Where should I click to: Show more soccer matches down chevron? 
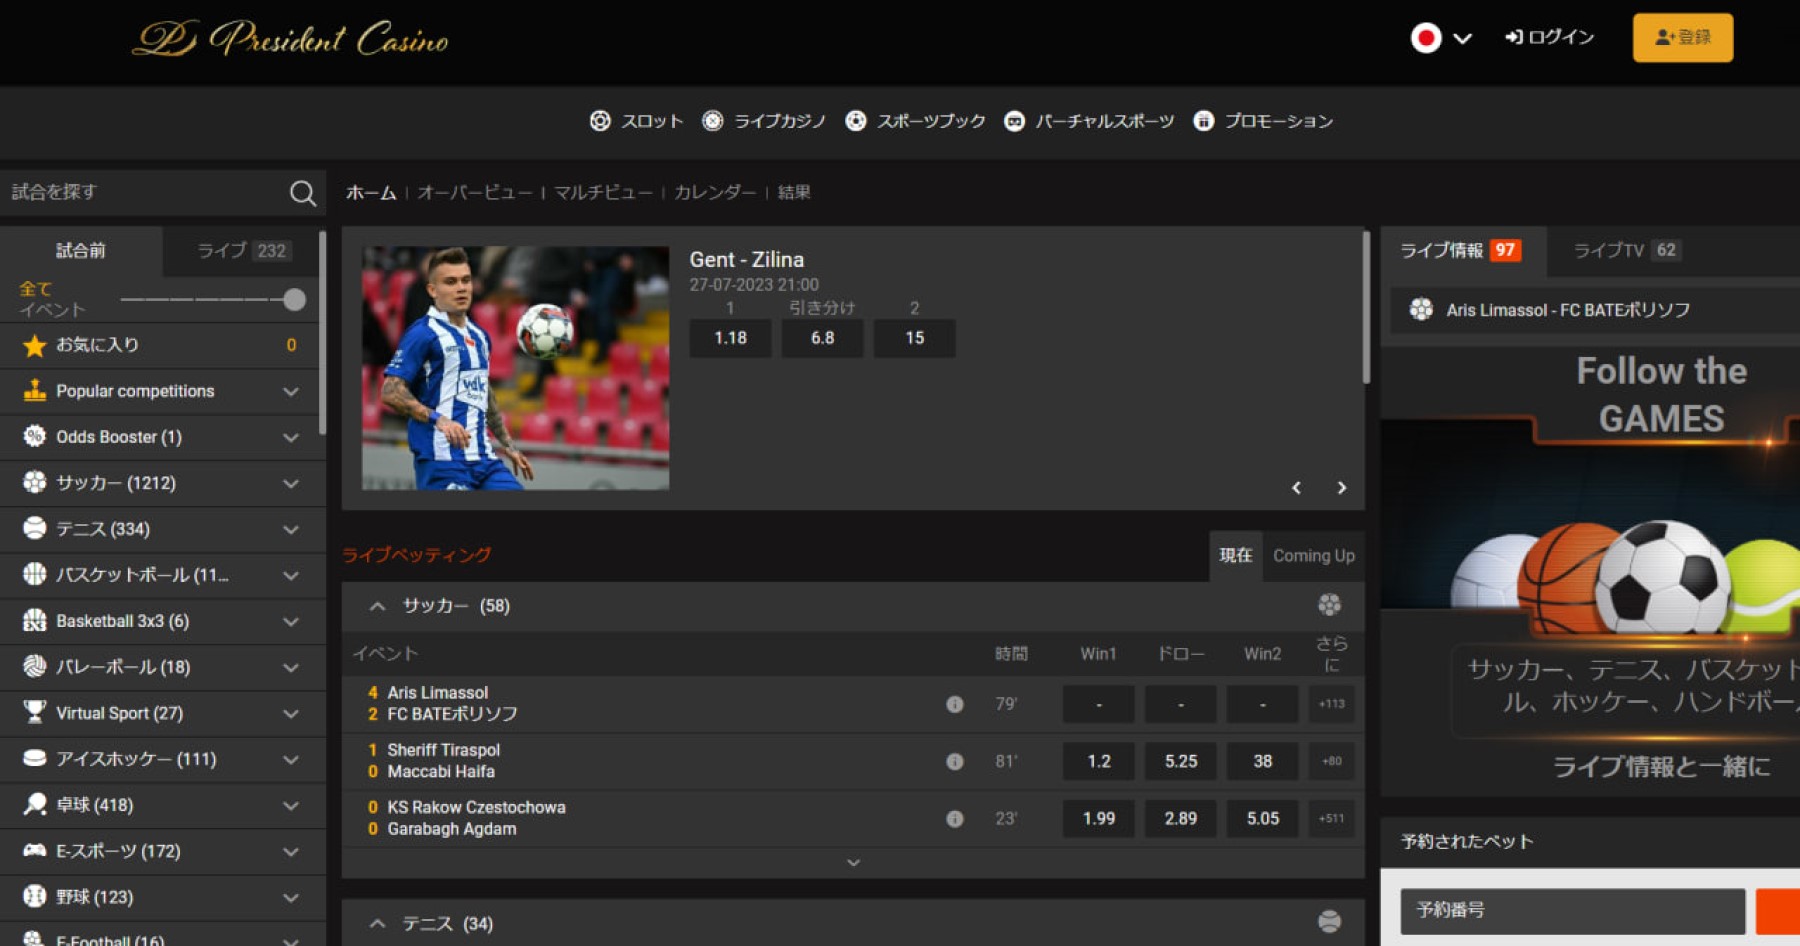tap(853, 862)
